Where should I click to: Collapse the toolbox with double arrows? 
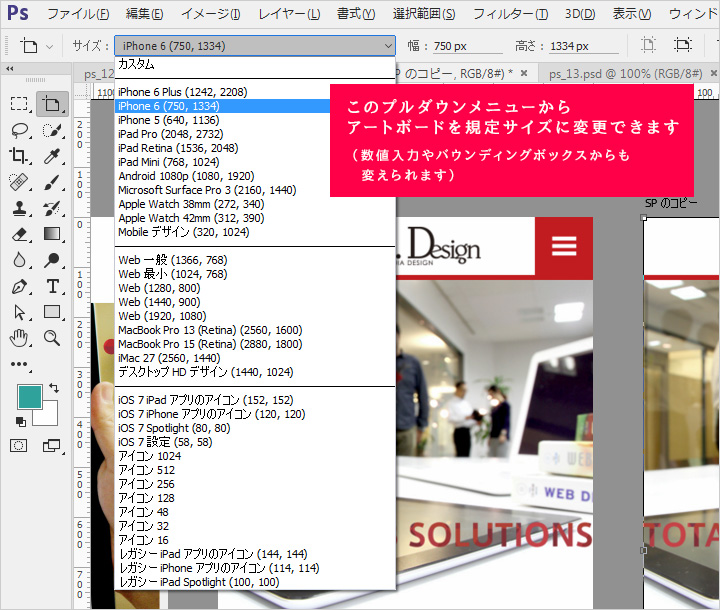click(10, 69)
